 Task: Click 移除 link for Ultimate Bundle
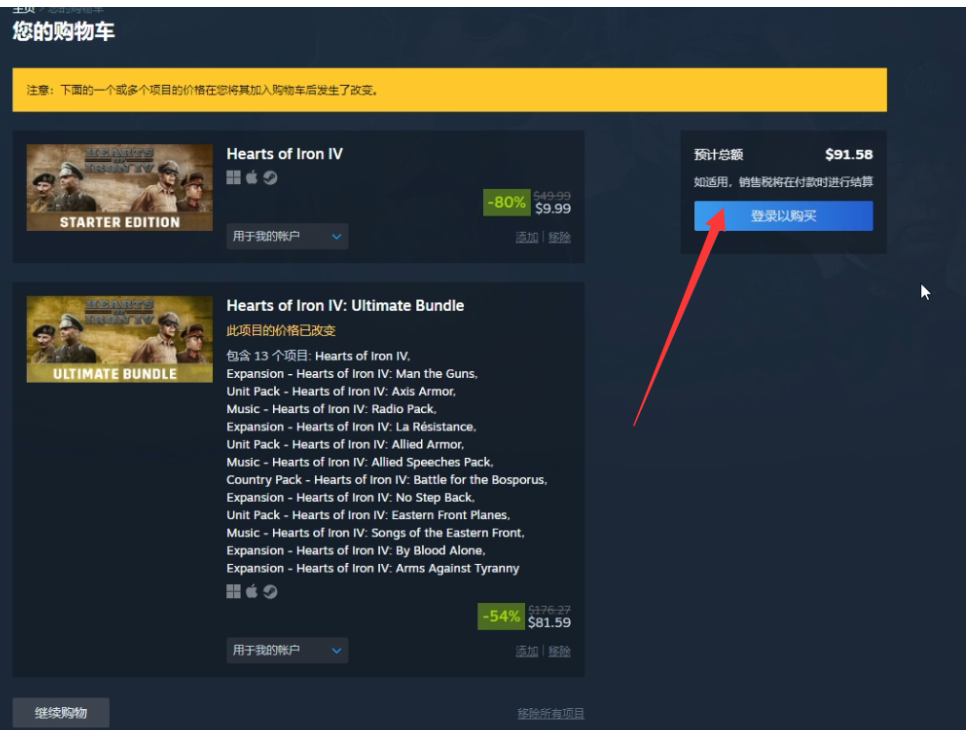tap(559, 651)
